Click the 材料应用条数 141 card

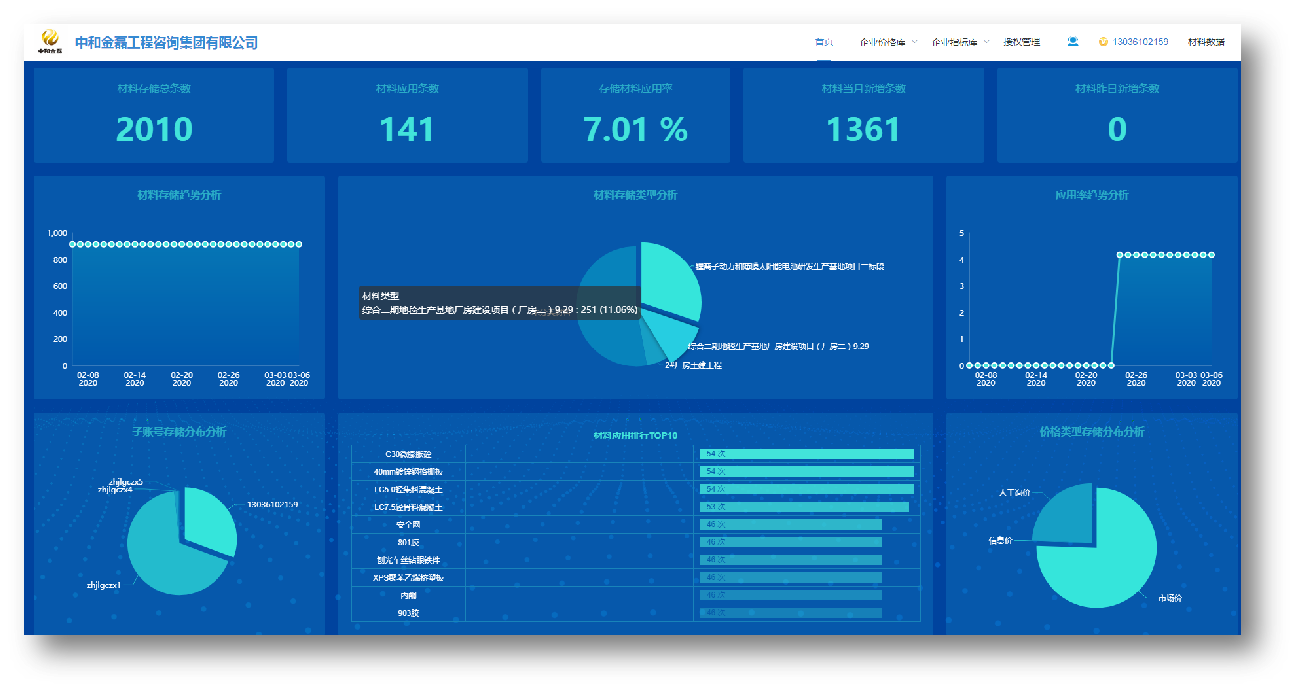(x=407, y=115)
